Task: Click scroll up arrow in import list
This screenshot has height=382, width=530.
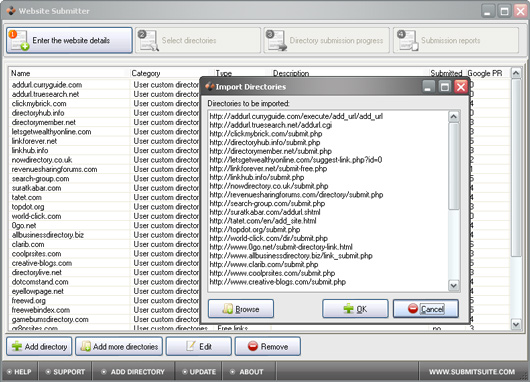Action: coord(454,117)
